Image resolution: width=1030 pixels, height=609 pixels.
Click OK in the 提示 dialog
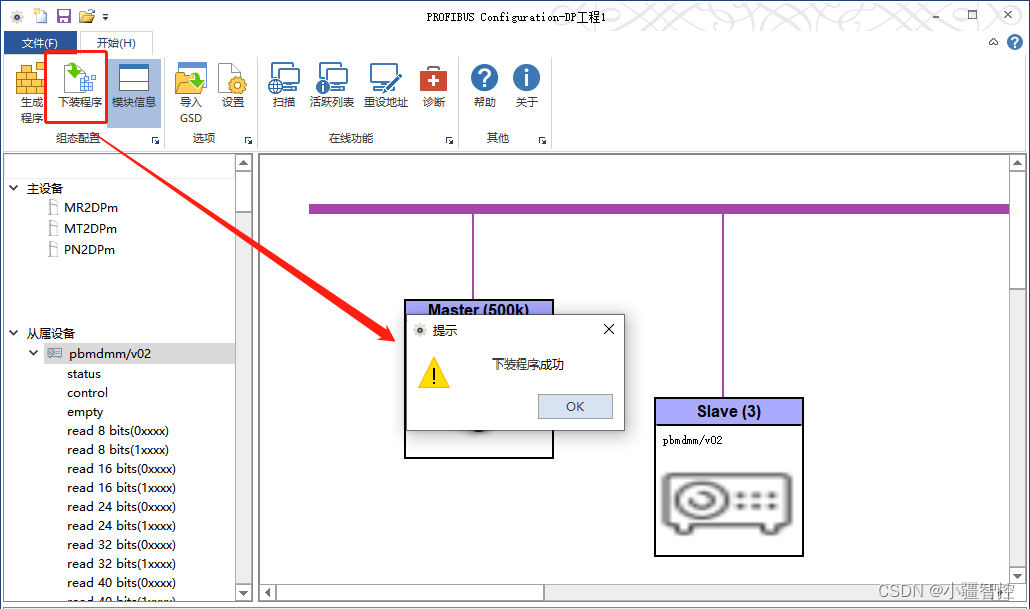pos(575,407)
